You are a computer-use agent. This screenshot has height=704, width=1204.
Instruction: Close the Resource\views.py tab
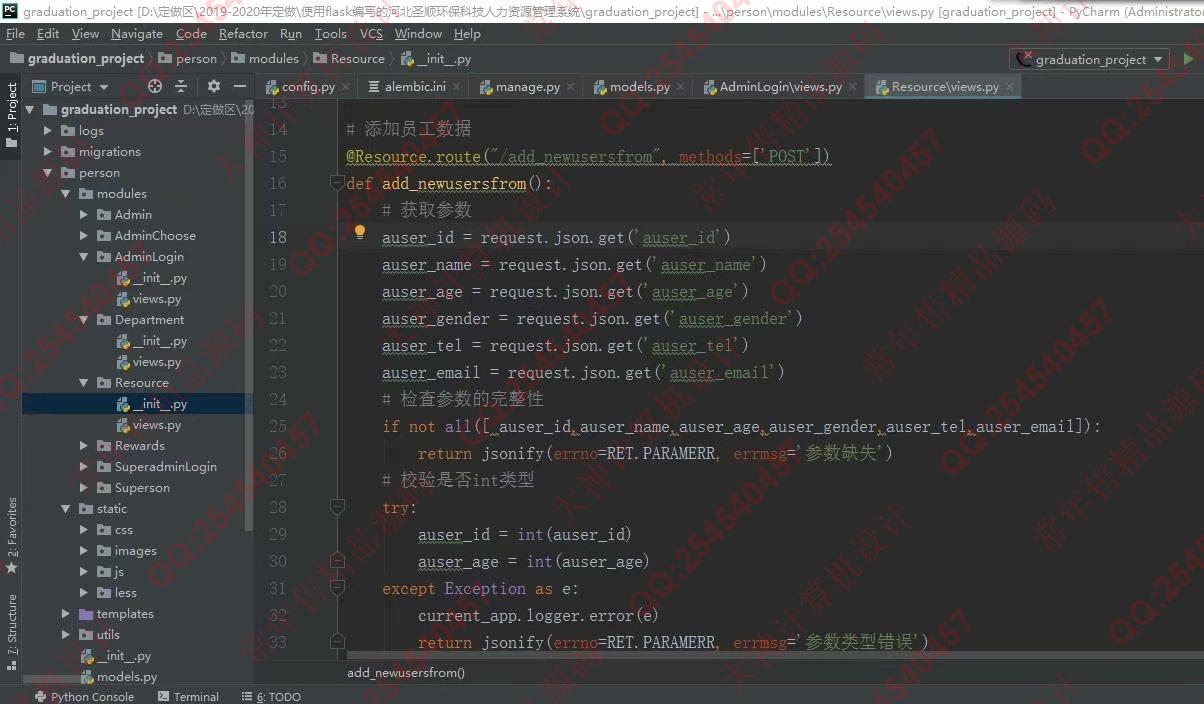[x=1010, y=87]
